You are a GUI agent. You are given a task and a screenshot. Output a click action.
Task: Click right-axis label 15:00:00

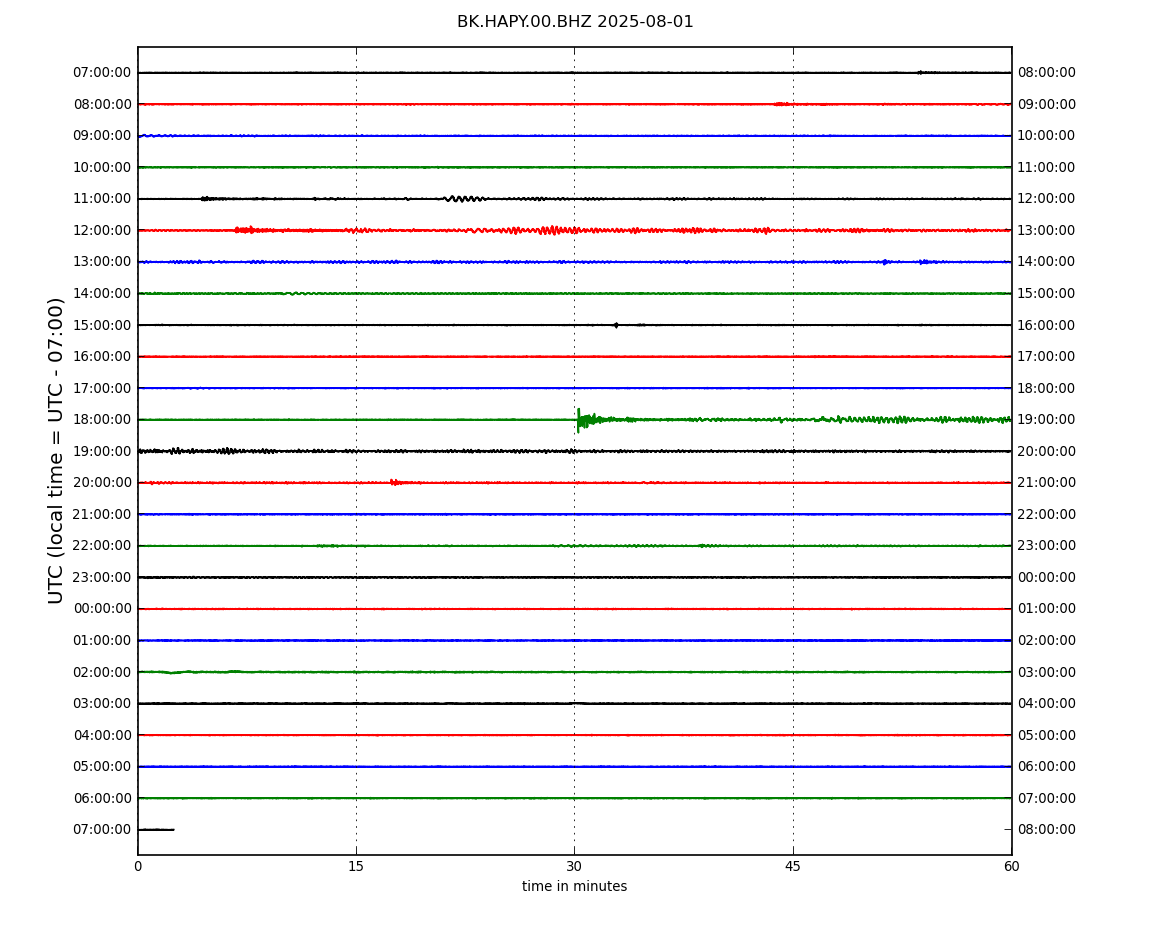click(x=1047, y=293)
